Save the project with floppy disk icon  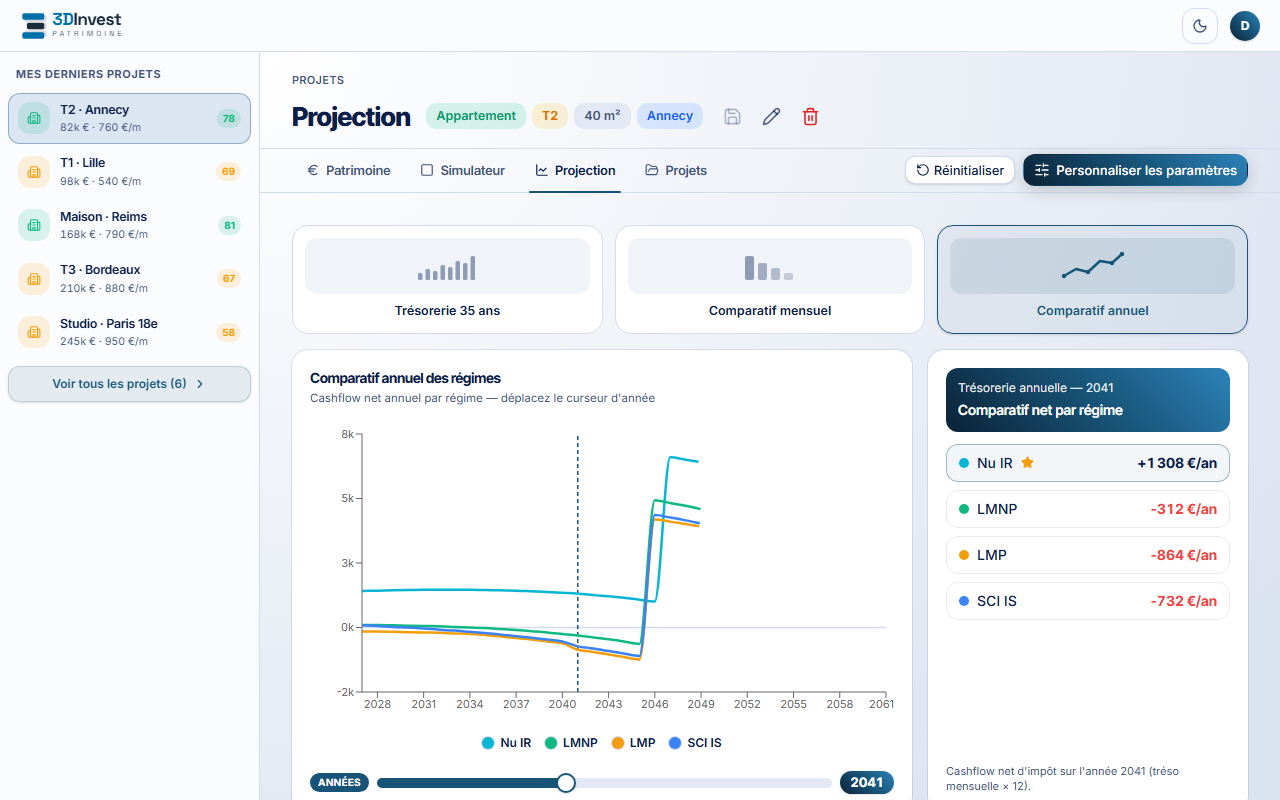click(732, 117)
